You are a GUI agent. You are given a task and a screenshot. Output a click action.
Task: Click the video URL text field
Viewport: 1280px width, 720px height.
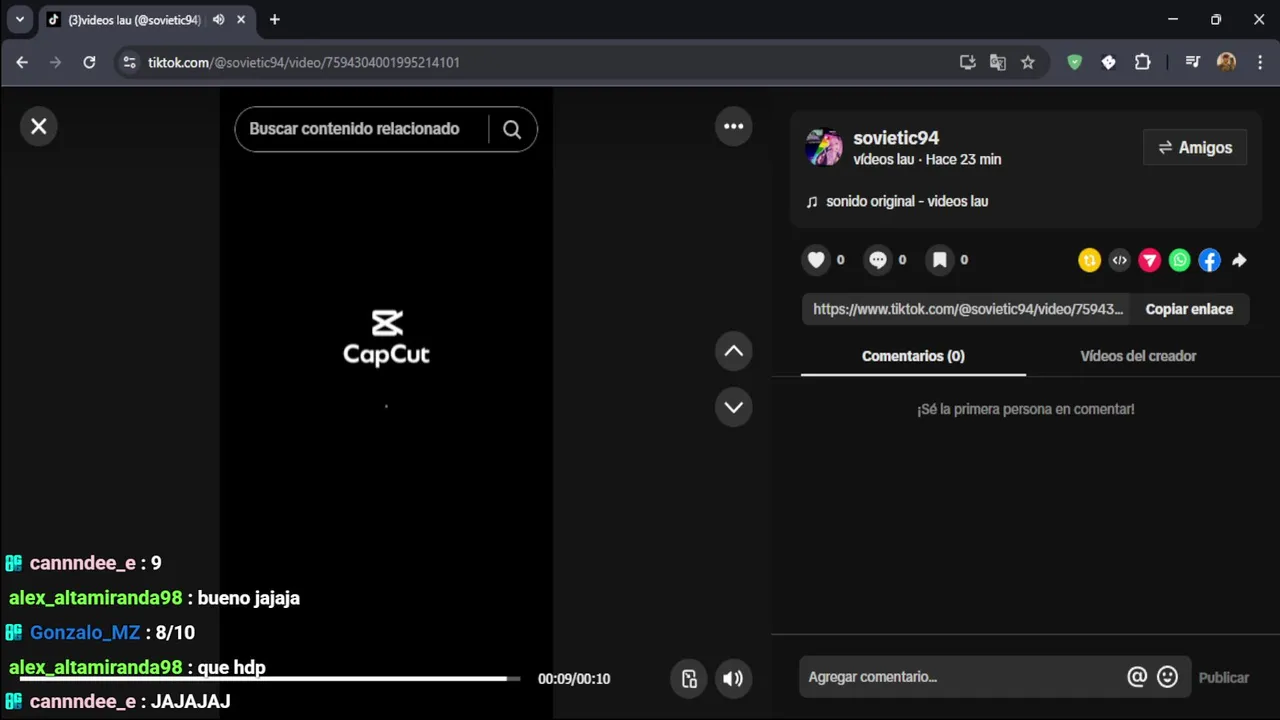click(x=967, y=309)
